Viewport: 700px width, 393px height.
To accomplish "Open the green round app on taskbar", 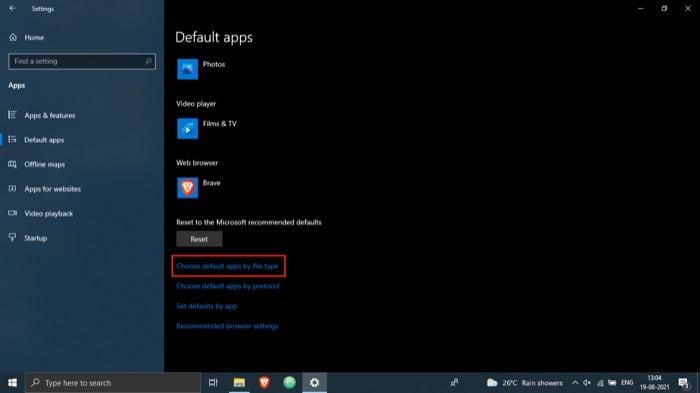I will [x=289, y=383].
